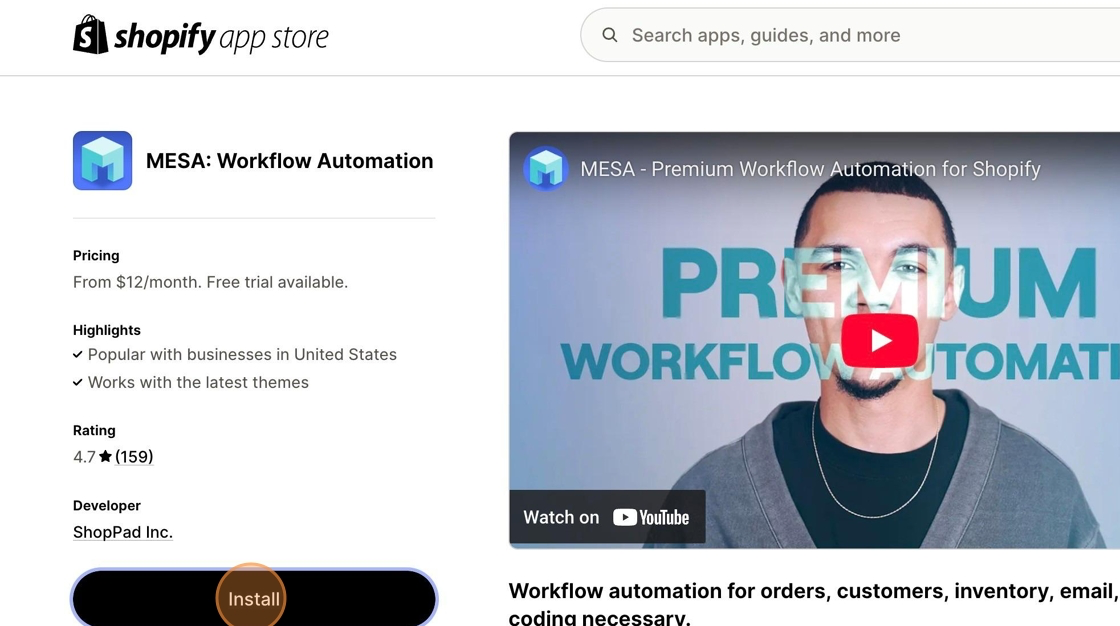Screen dimensions: 1120x626
Task: Click the checkmark beside Works with latest themes
Action: [x=78, y=383]
